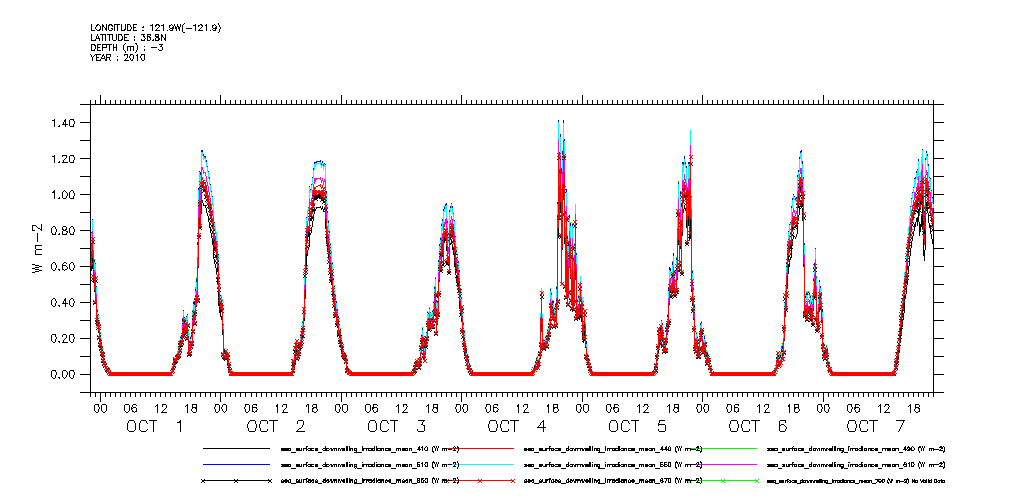Click the 0.40 y-axis tick label
The image size is (1009, 504).
coord(64,303)
